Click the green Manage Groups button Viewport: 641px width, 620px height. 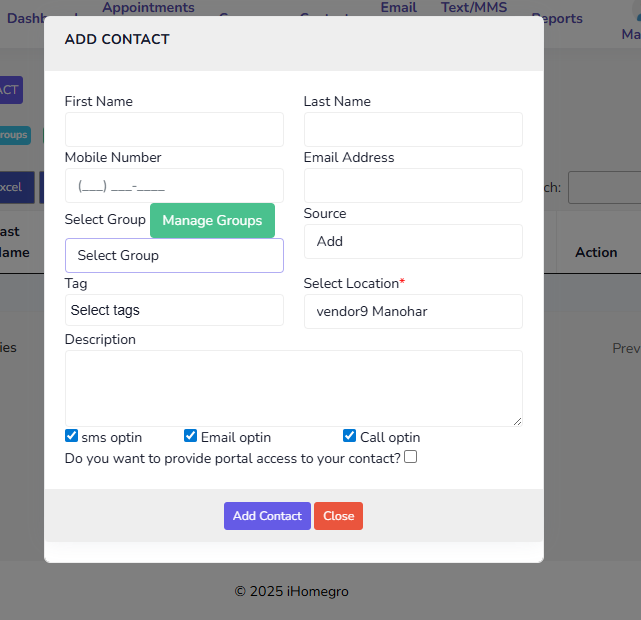click(212, 220)
